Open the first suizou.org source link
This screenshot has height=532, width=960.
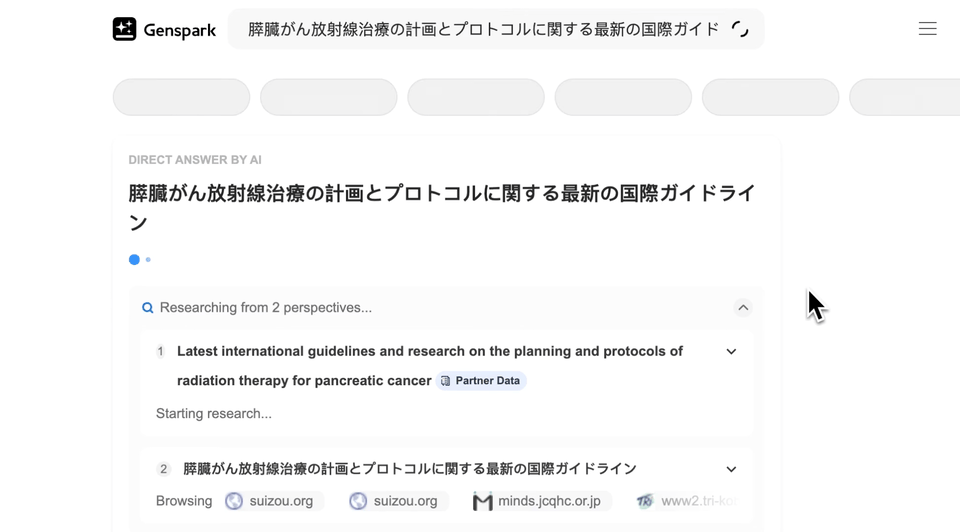pos(281,501)
